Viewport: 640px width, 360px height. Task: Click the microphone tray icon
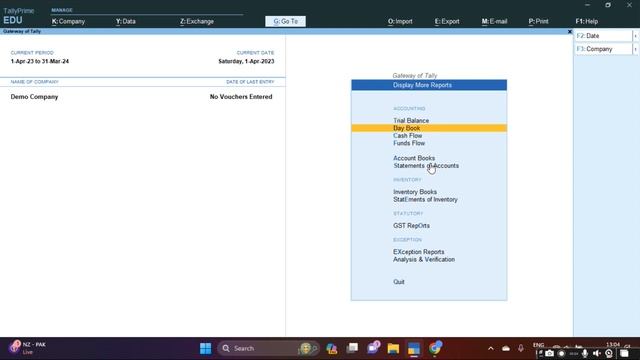(521, 348)
